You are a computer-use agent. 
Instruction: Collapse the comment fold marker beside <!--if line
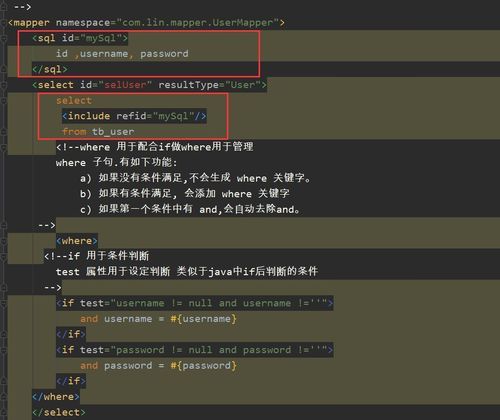[4, 256]
